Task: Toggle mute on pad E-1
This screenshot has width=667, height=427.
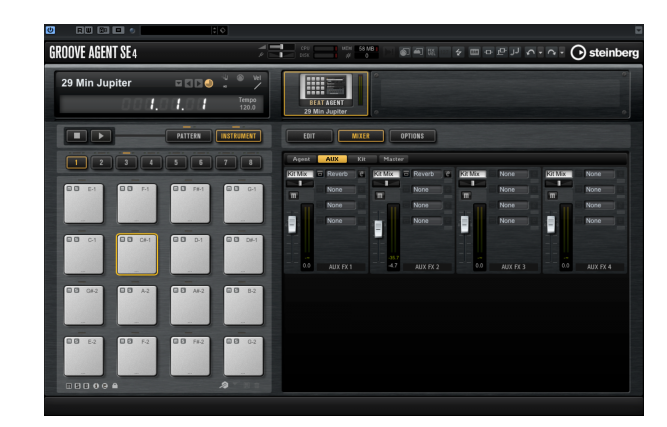Action: pos(69,188)
